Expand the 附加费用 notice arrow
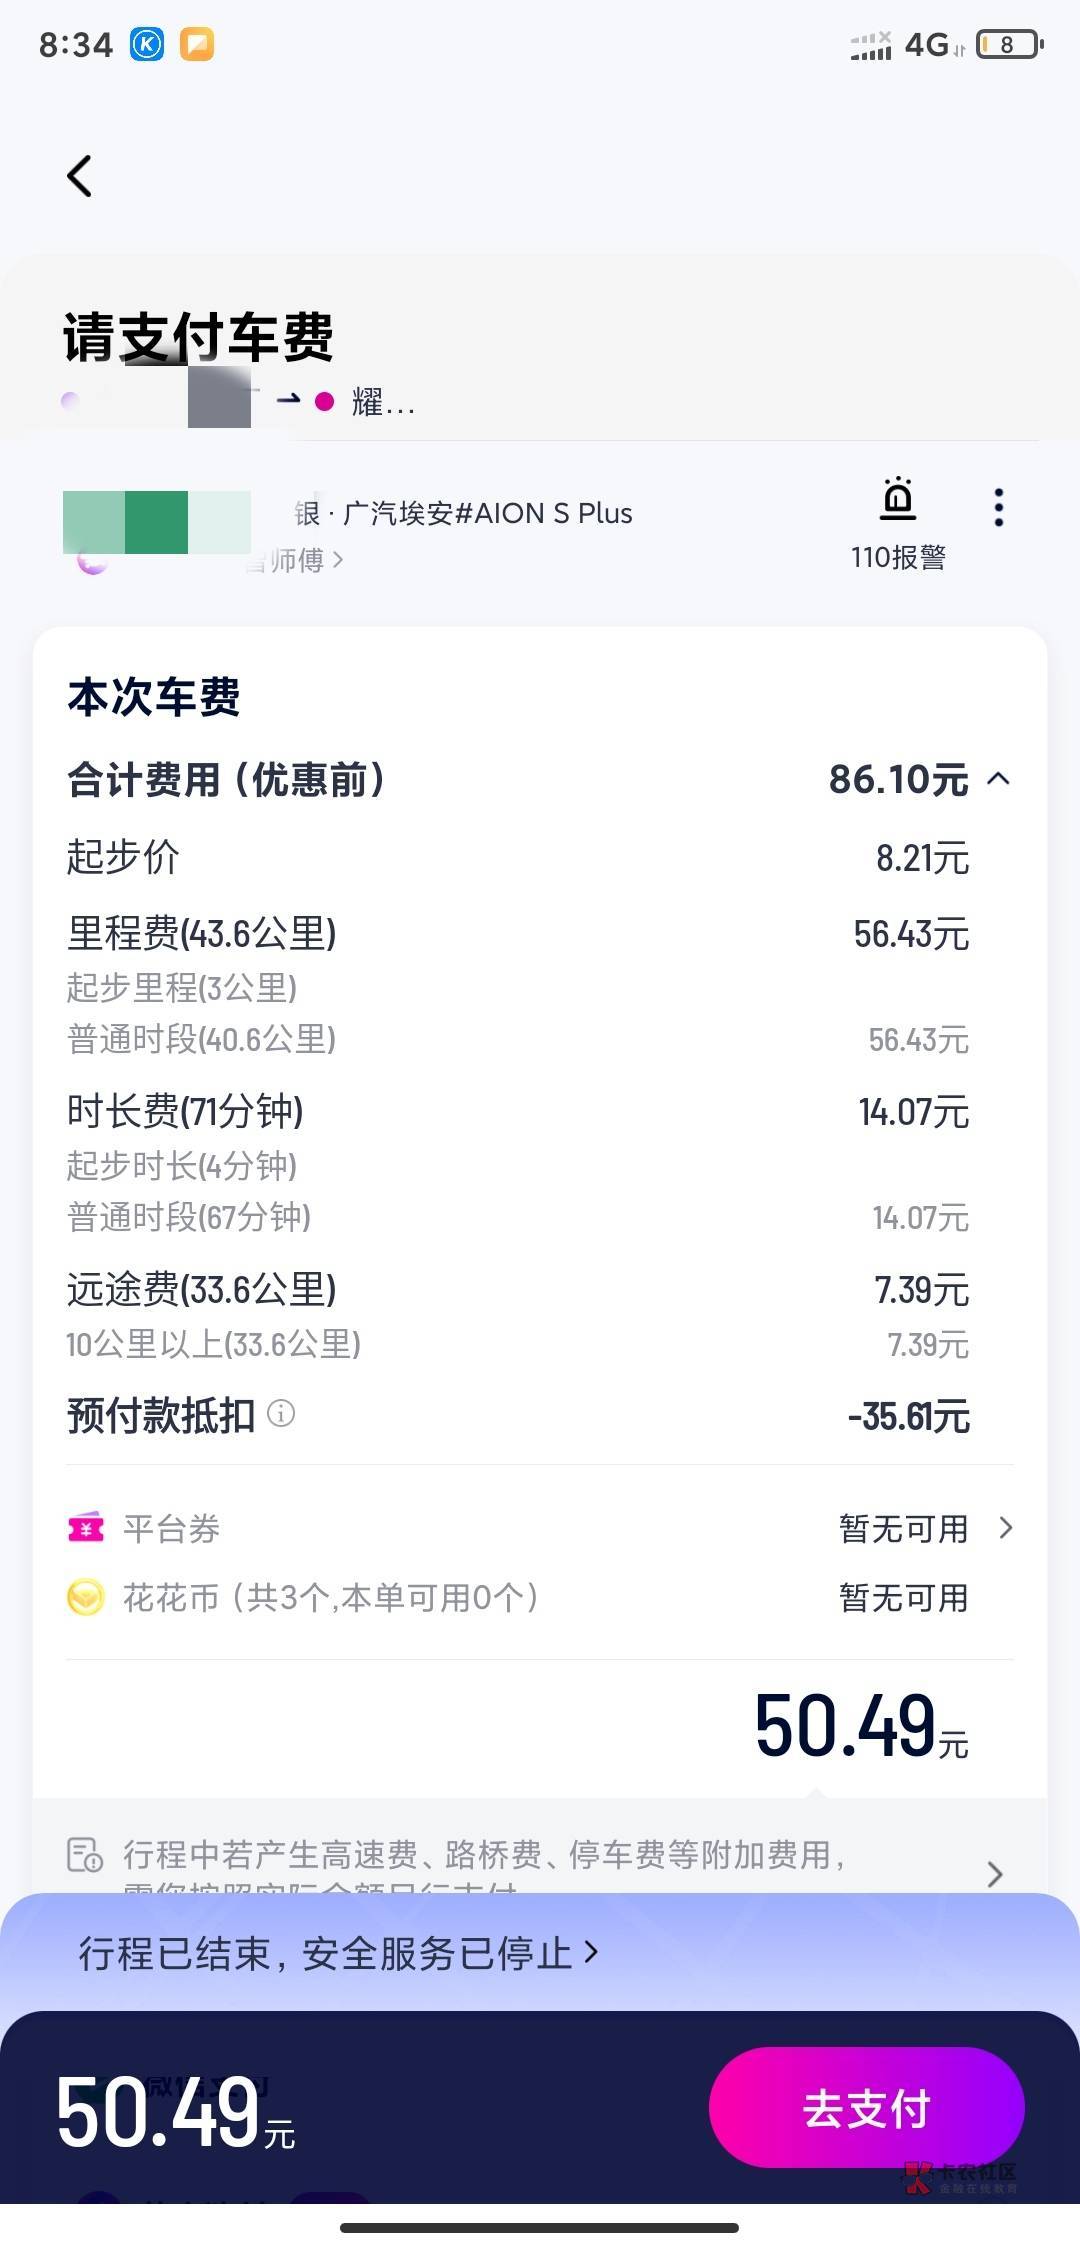The height and width of the screenshot is (2248, 1080). (x=994, y=1873)
